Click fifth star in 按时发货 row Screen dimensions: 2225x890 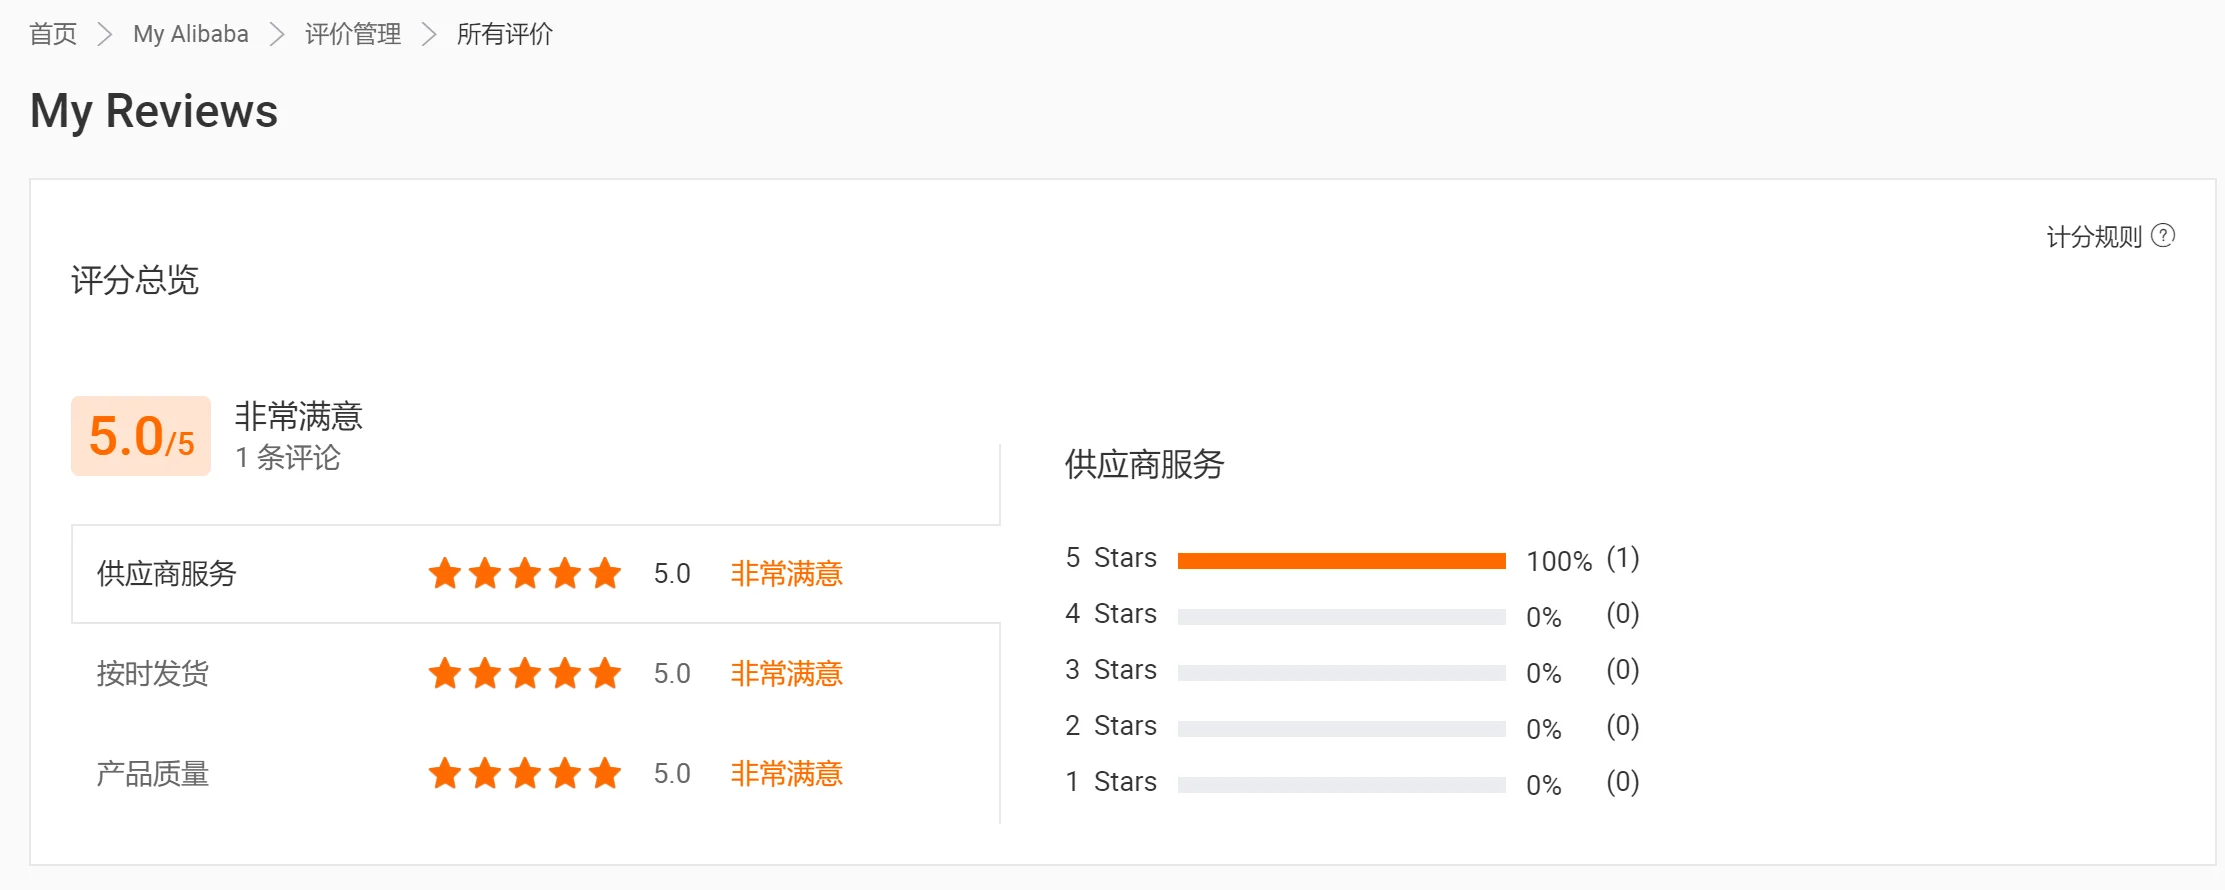pos(605,674)
